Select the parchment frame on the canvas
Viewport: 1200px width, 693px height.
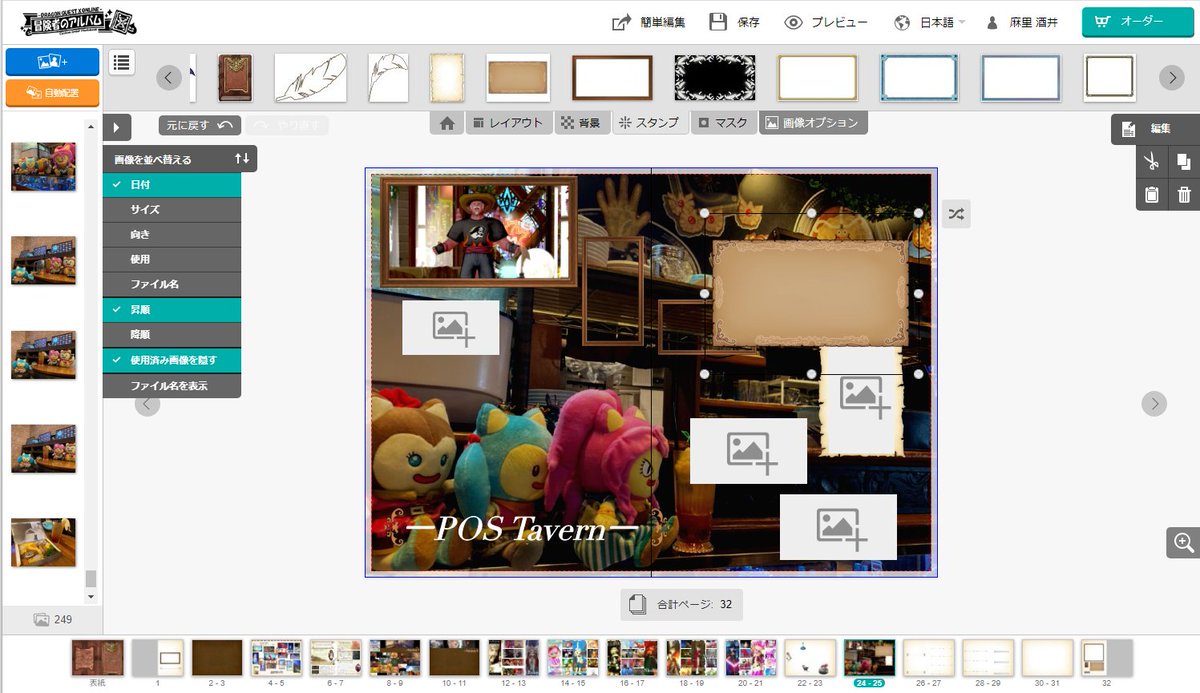(810, 293)
